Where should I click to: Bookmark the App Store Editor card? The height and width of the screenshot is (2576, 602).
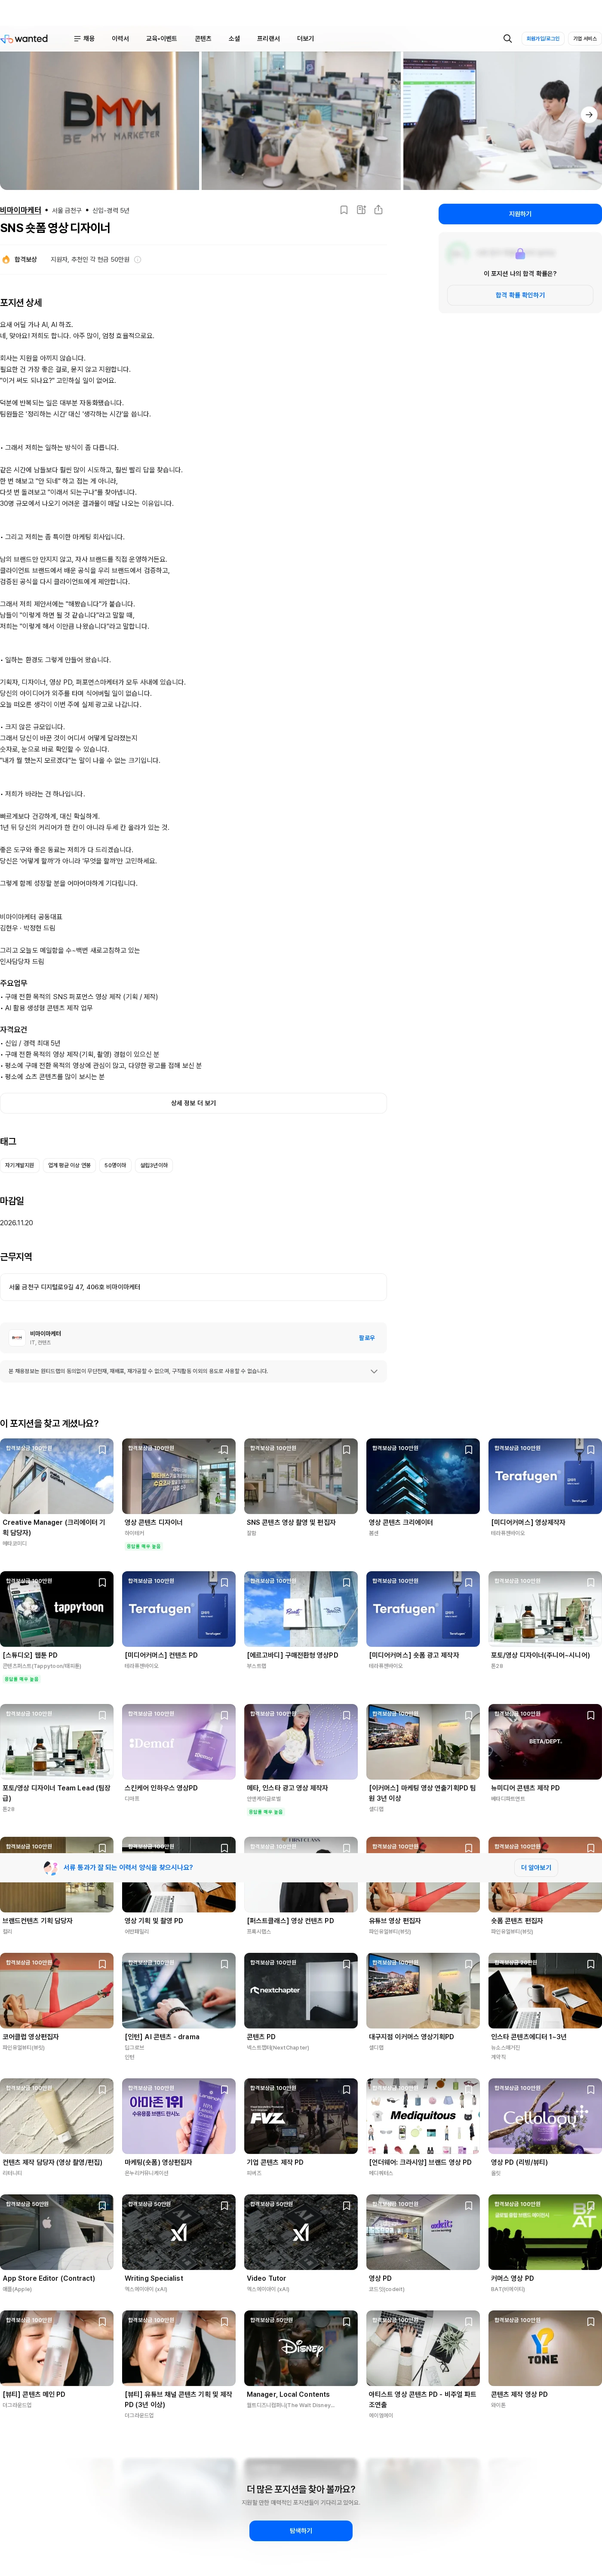click(x=102, y=2205)
